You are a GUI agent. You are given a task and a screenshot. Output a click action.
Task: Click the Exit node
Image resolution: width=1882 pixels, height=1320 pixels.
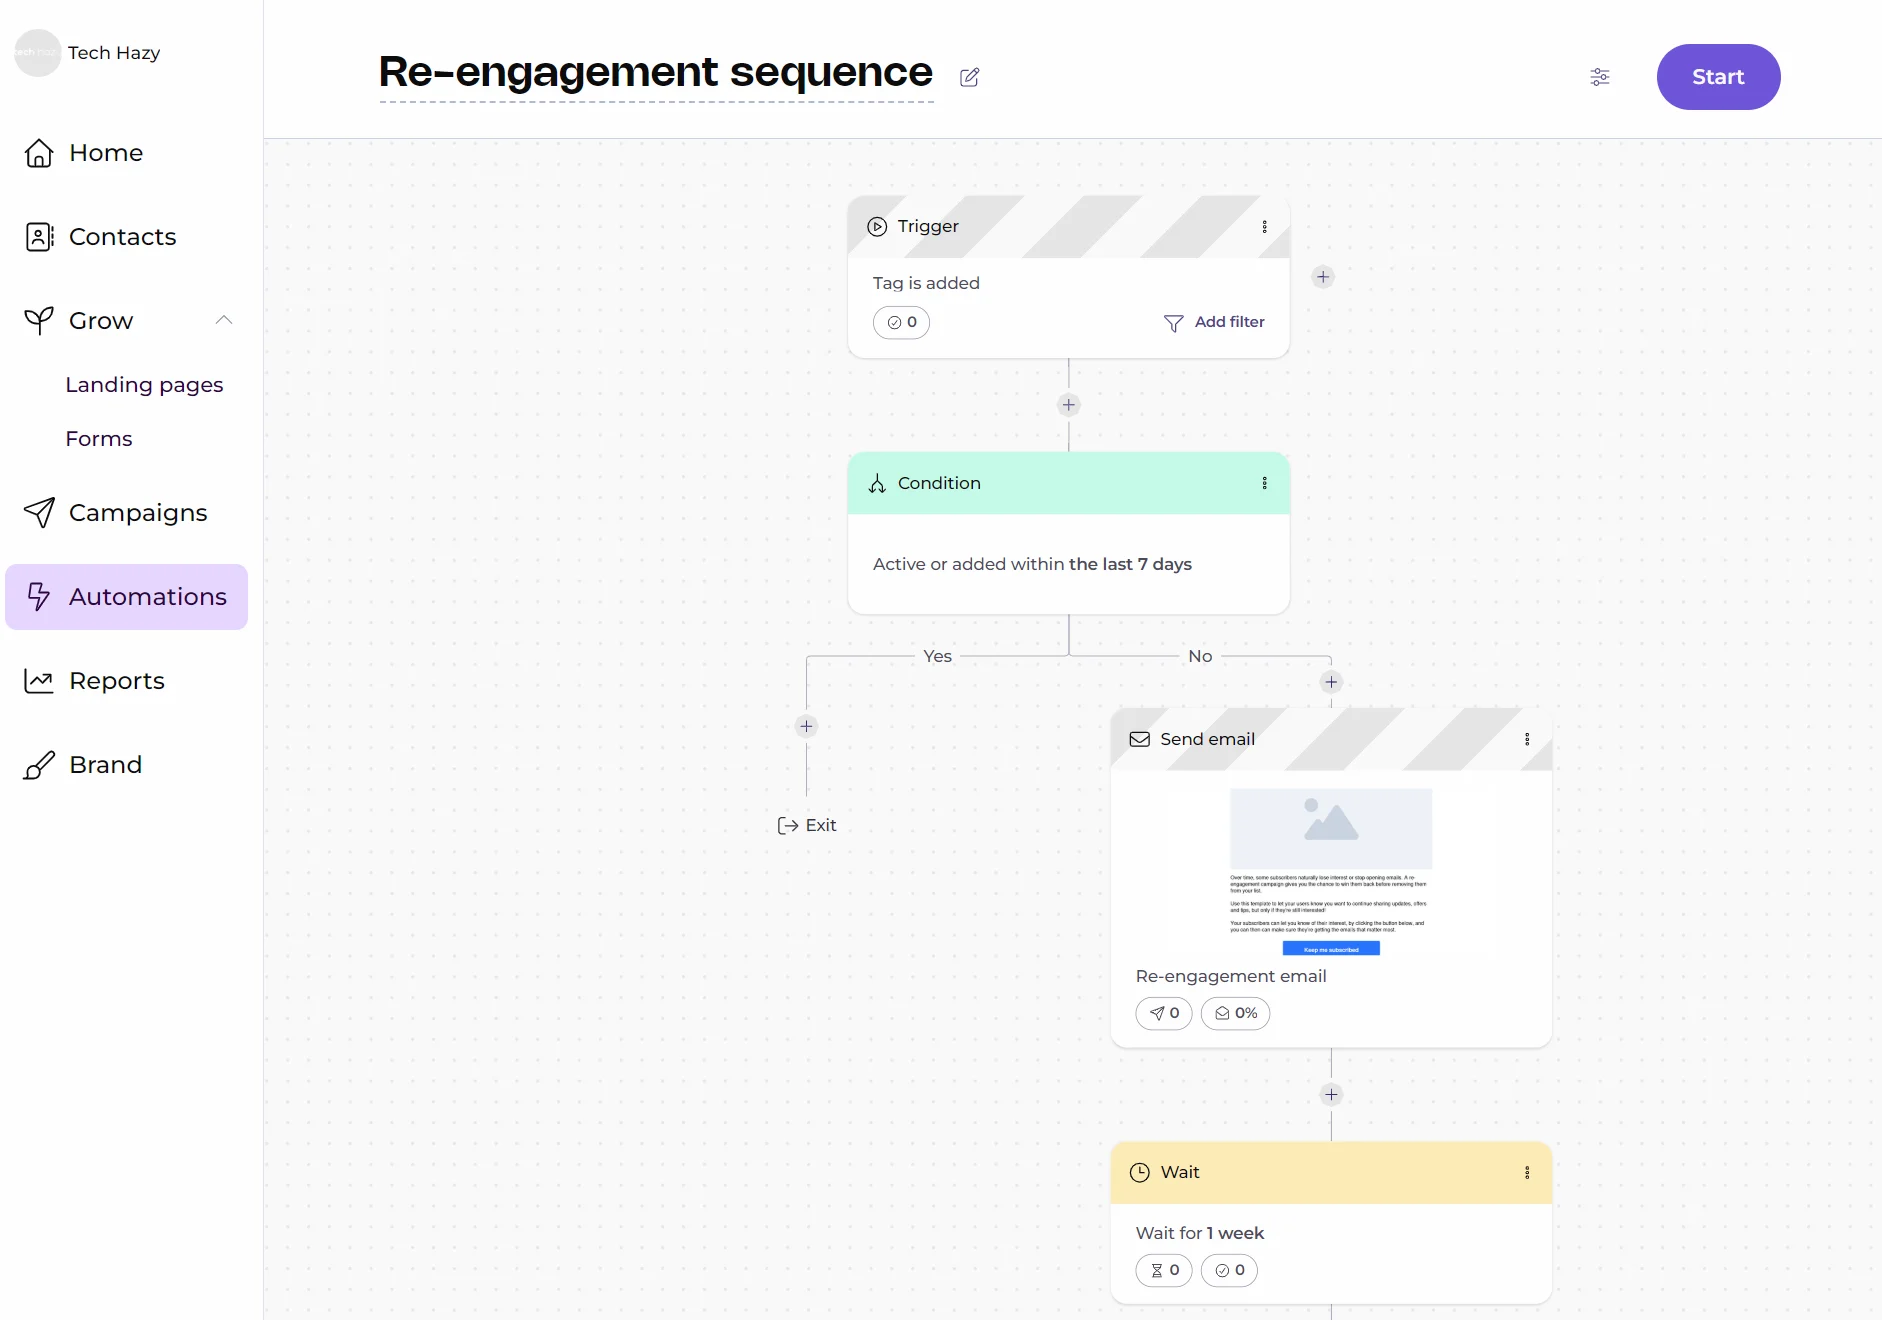(x=807, y=825)
